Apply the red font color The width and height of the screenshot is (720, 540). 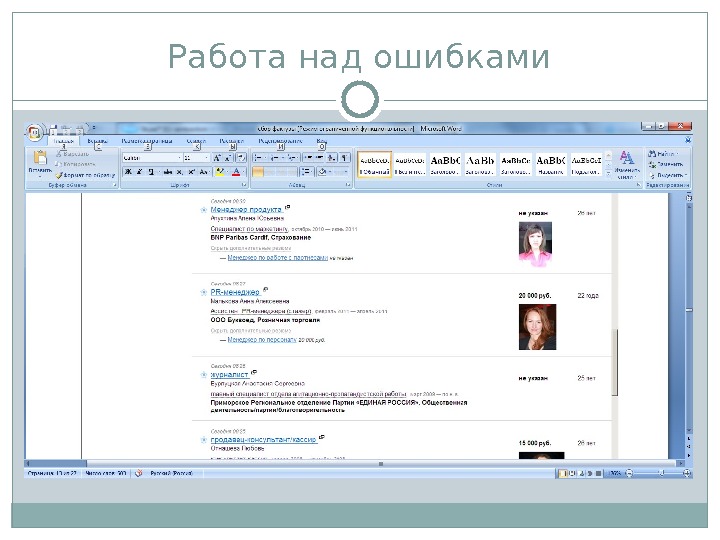(x=236, y=172)
